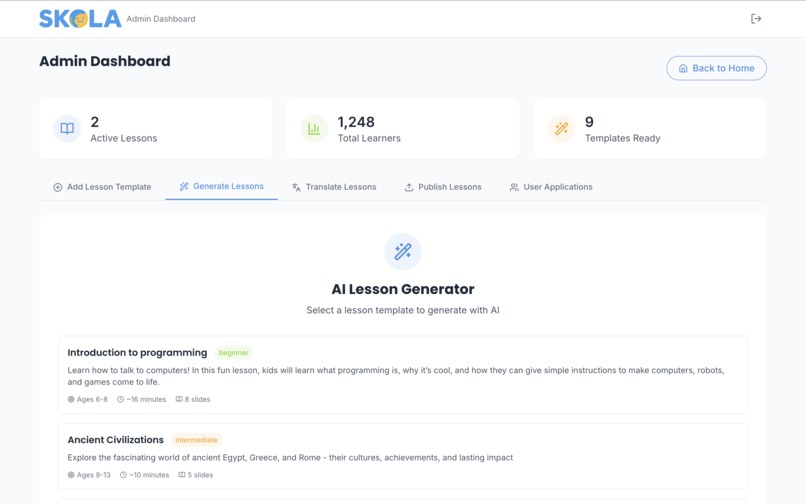Open the Add Lesson Template tab
806x504 pixels.
coord(102,187)
